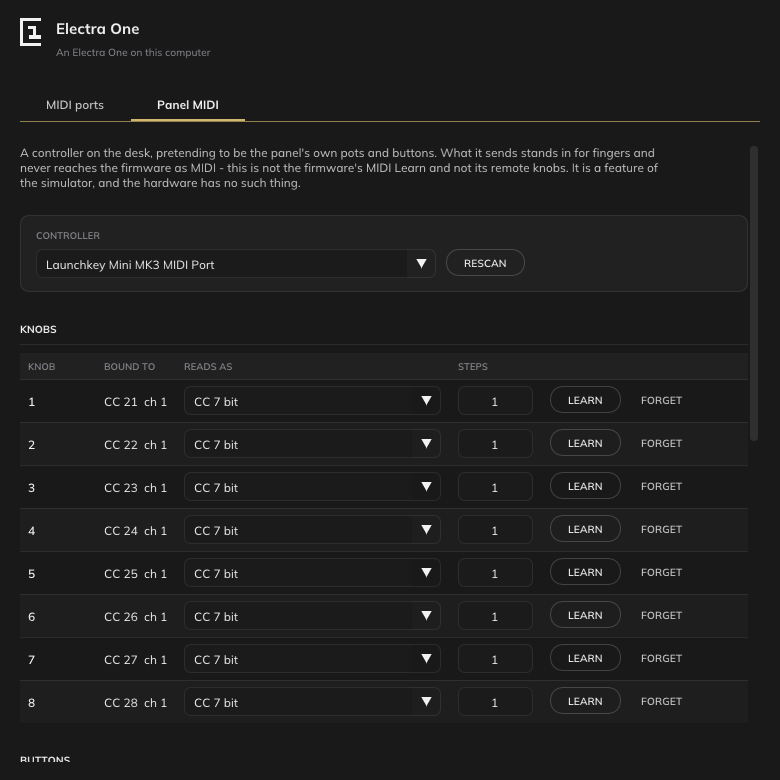Click FORGET for knob 5
This screenshot has width=780, height=780.
[661, 573]
